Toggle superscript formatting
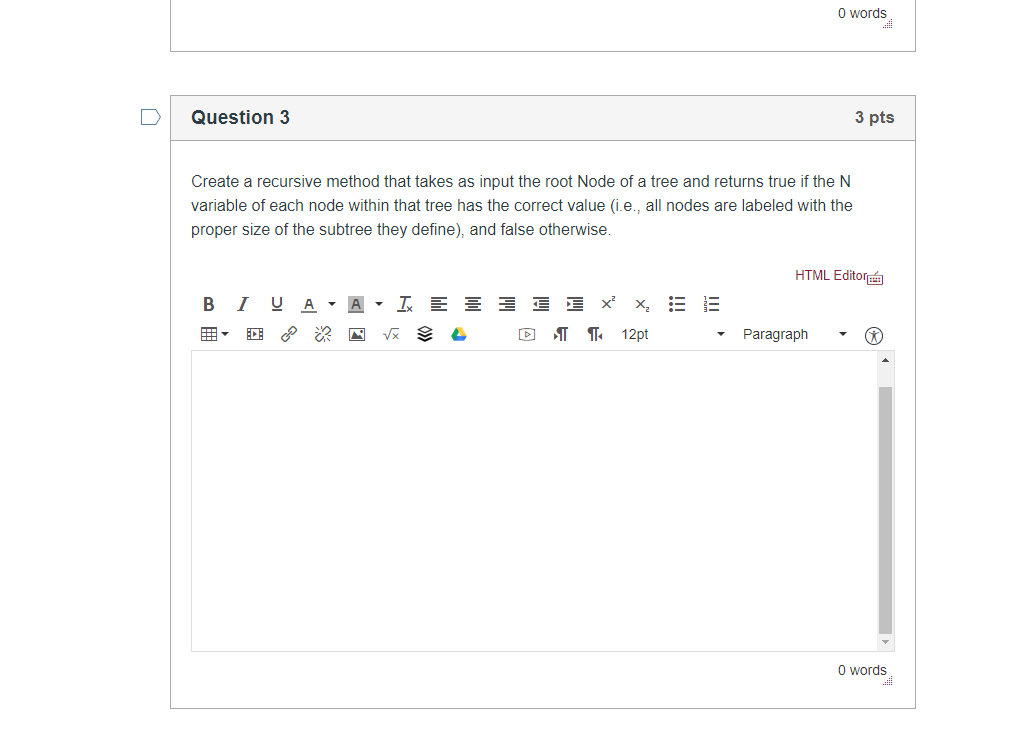Viewport: 1012px width, 743px height. pyautogui.click(x=607, y=303)
